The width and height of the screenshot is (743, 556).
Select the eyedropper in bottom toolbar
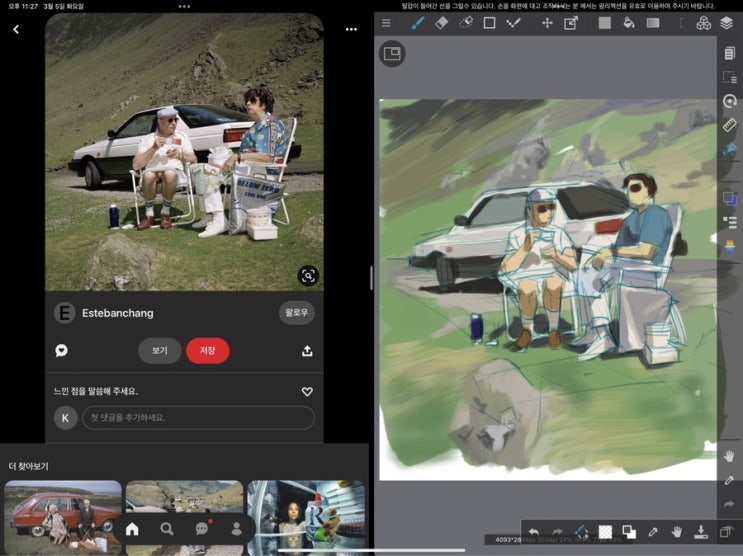click(653, 531)
